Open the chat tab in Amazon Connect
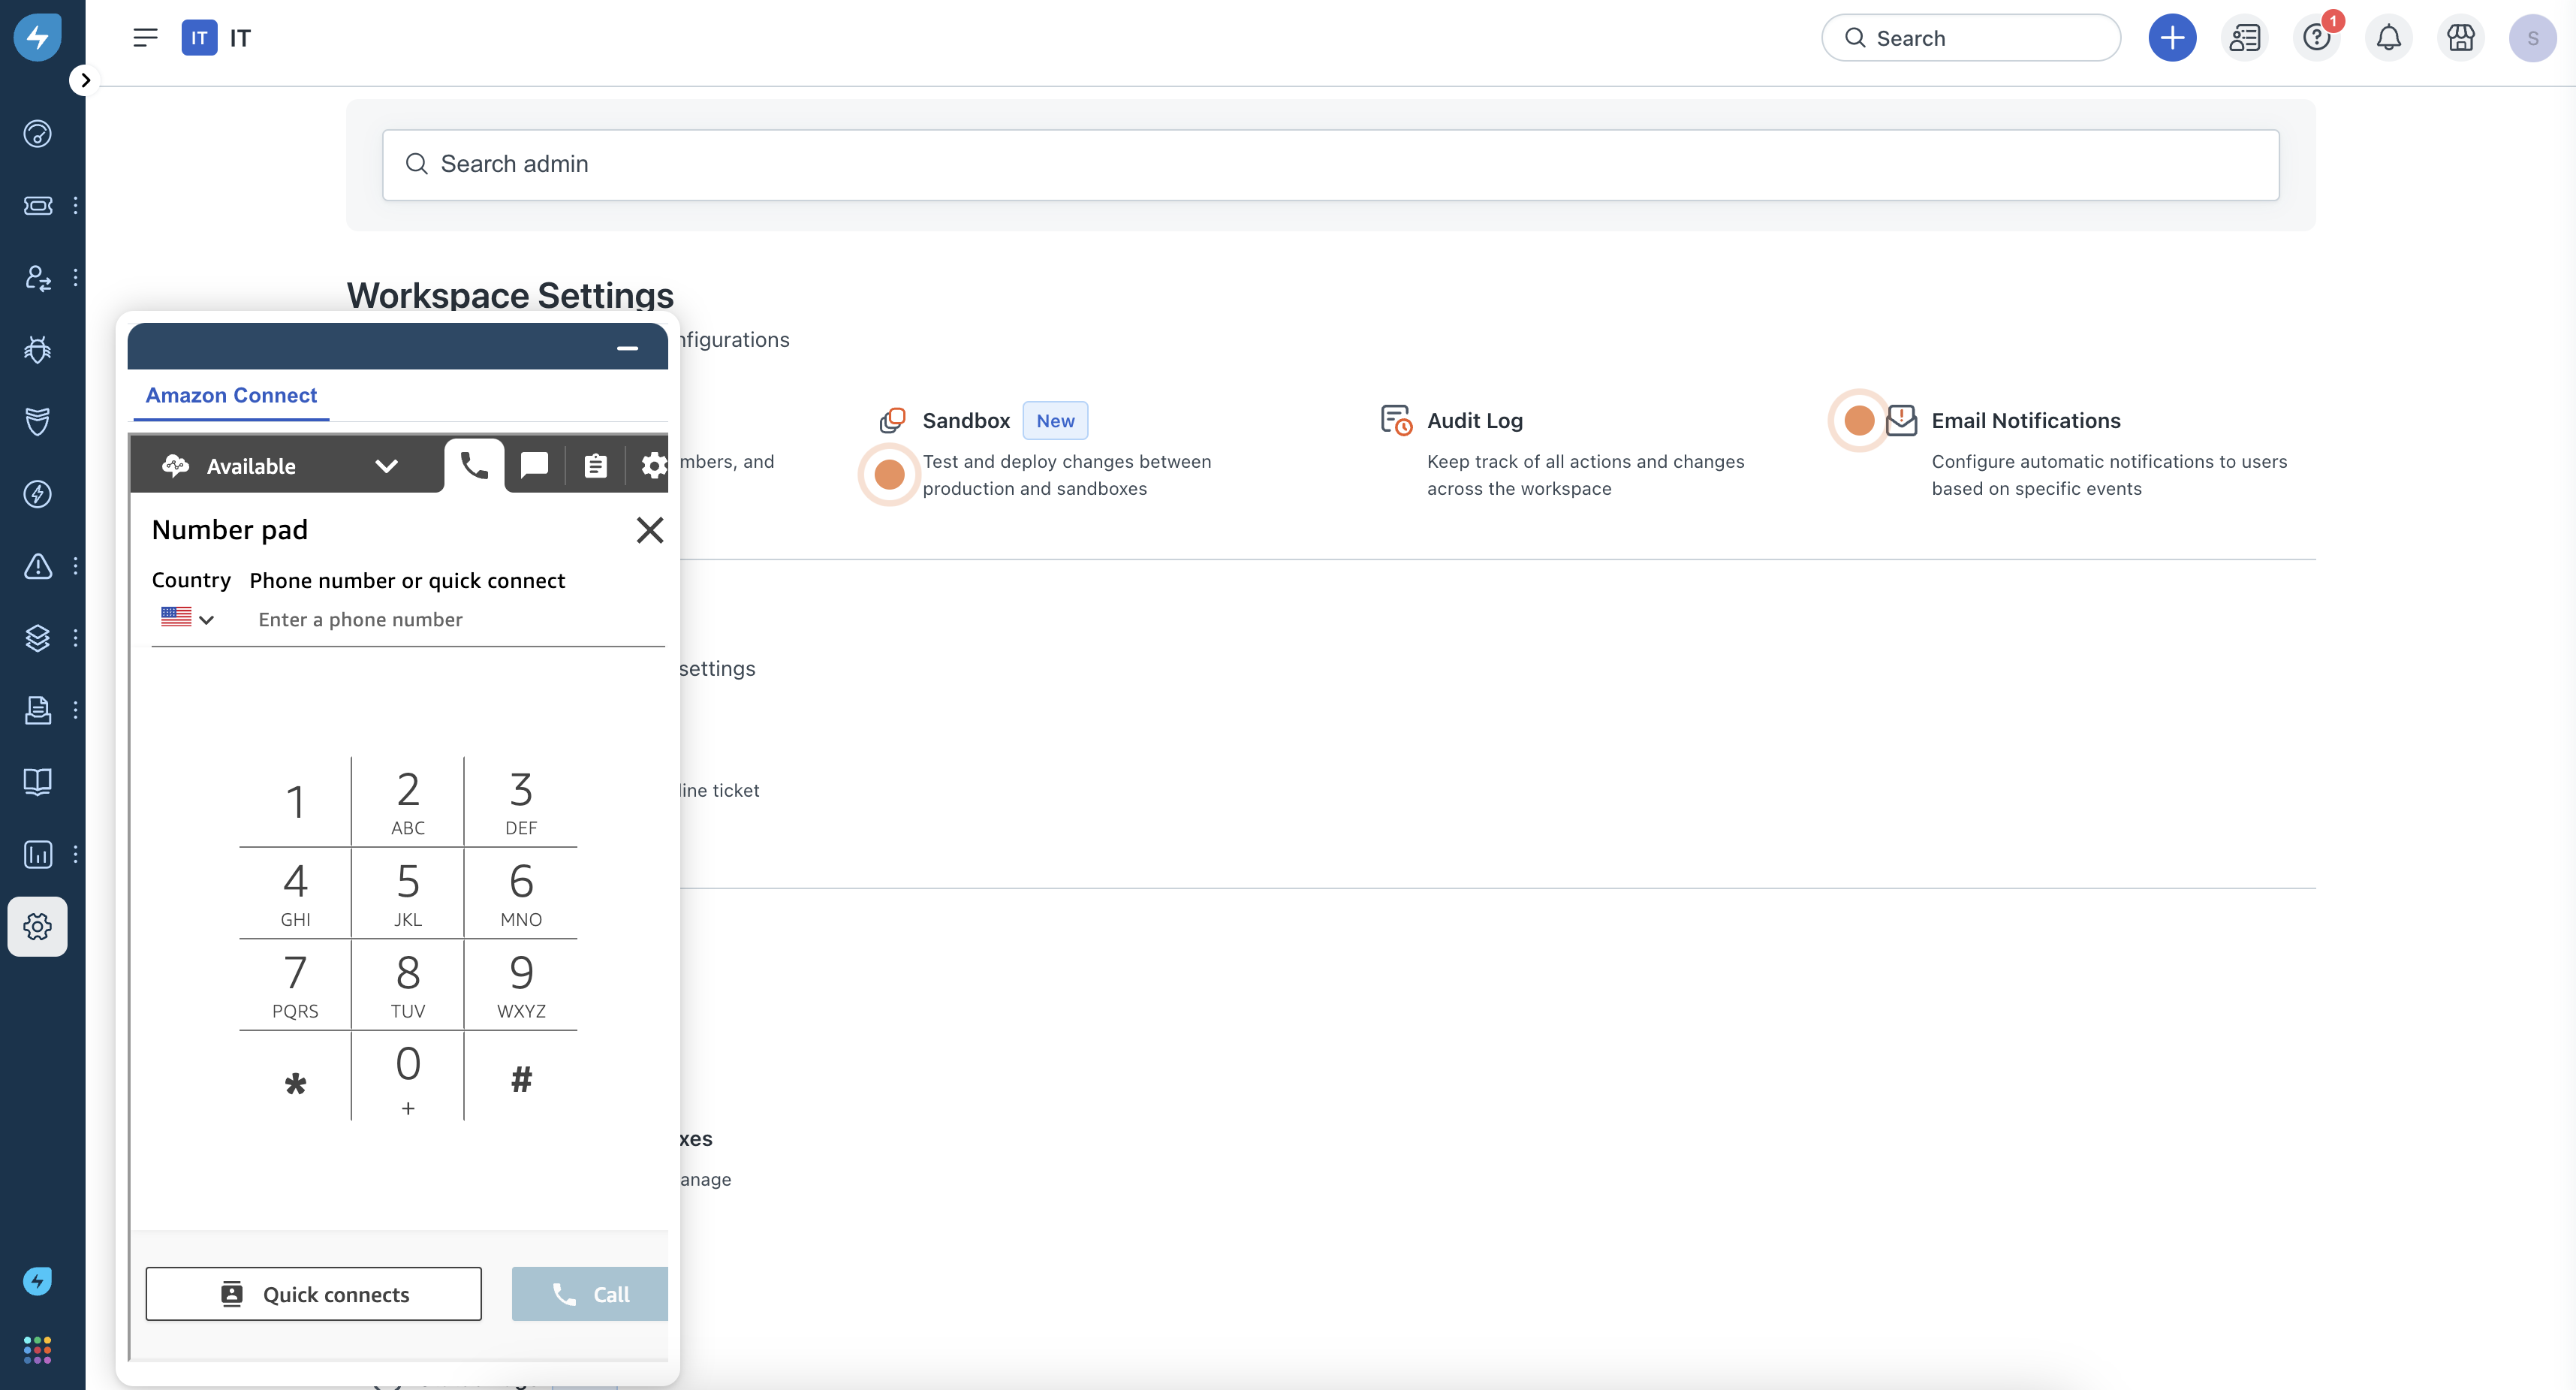The height and width of the screenshot is (1390, 2576). coord(534,465)
